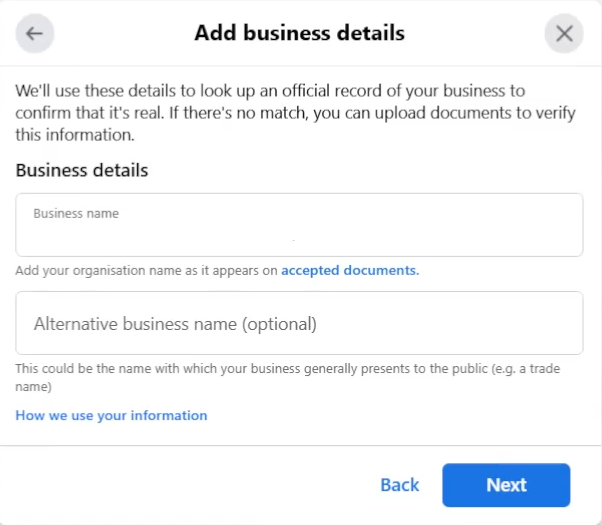Go back using the Back link beside Next
602x525 pixels.
point(399,485)
